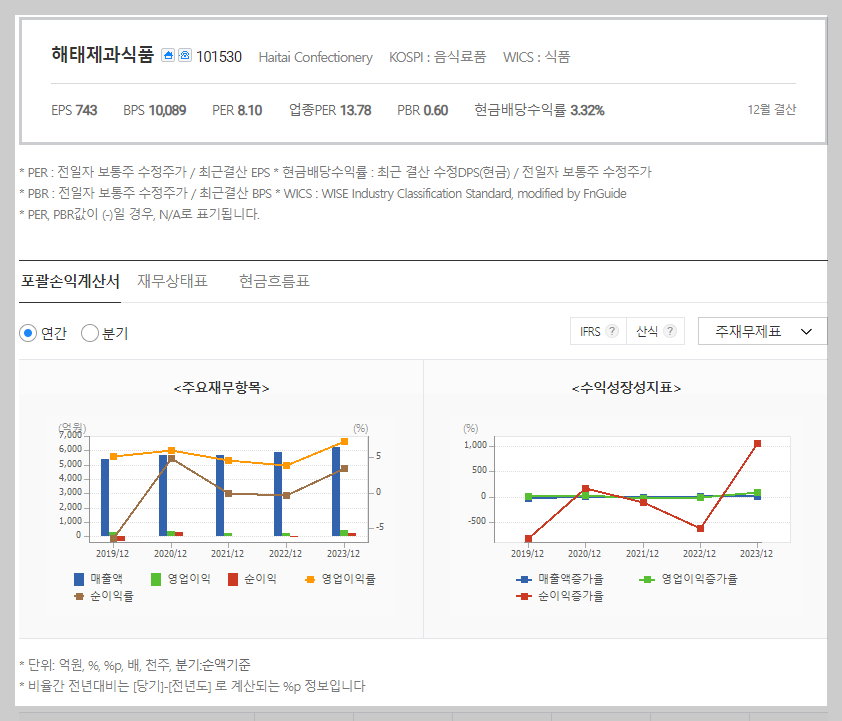Viewport: 842px width, 721px height.
Task: Click the <주요재무항목> chart title
Action: point(221,388)
